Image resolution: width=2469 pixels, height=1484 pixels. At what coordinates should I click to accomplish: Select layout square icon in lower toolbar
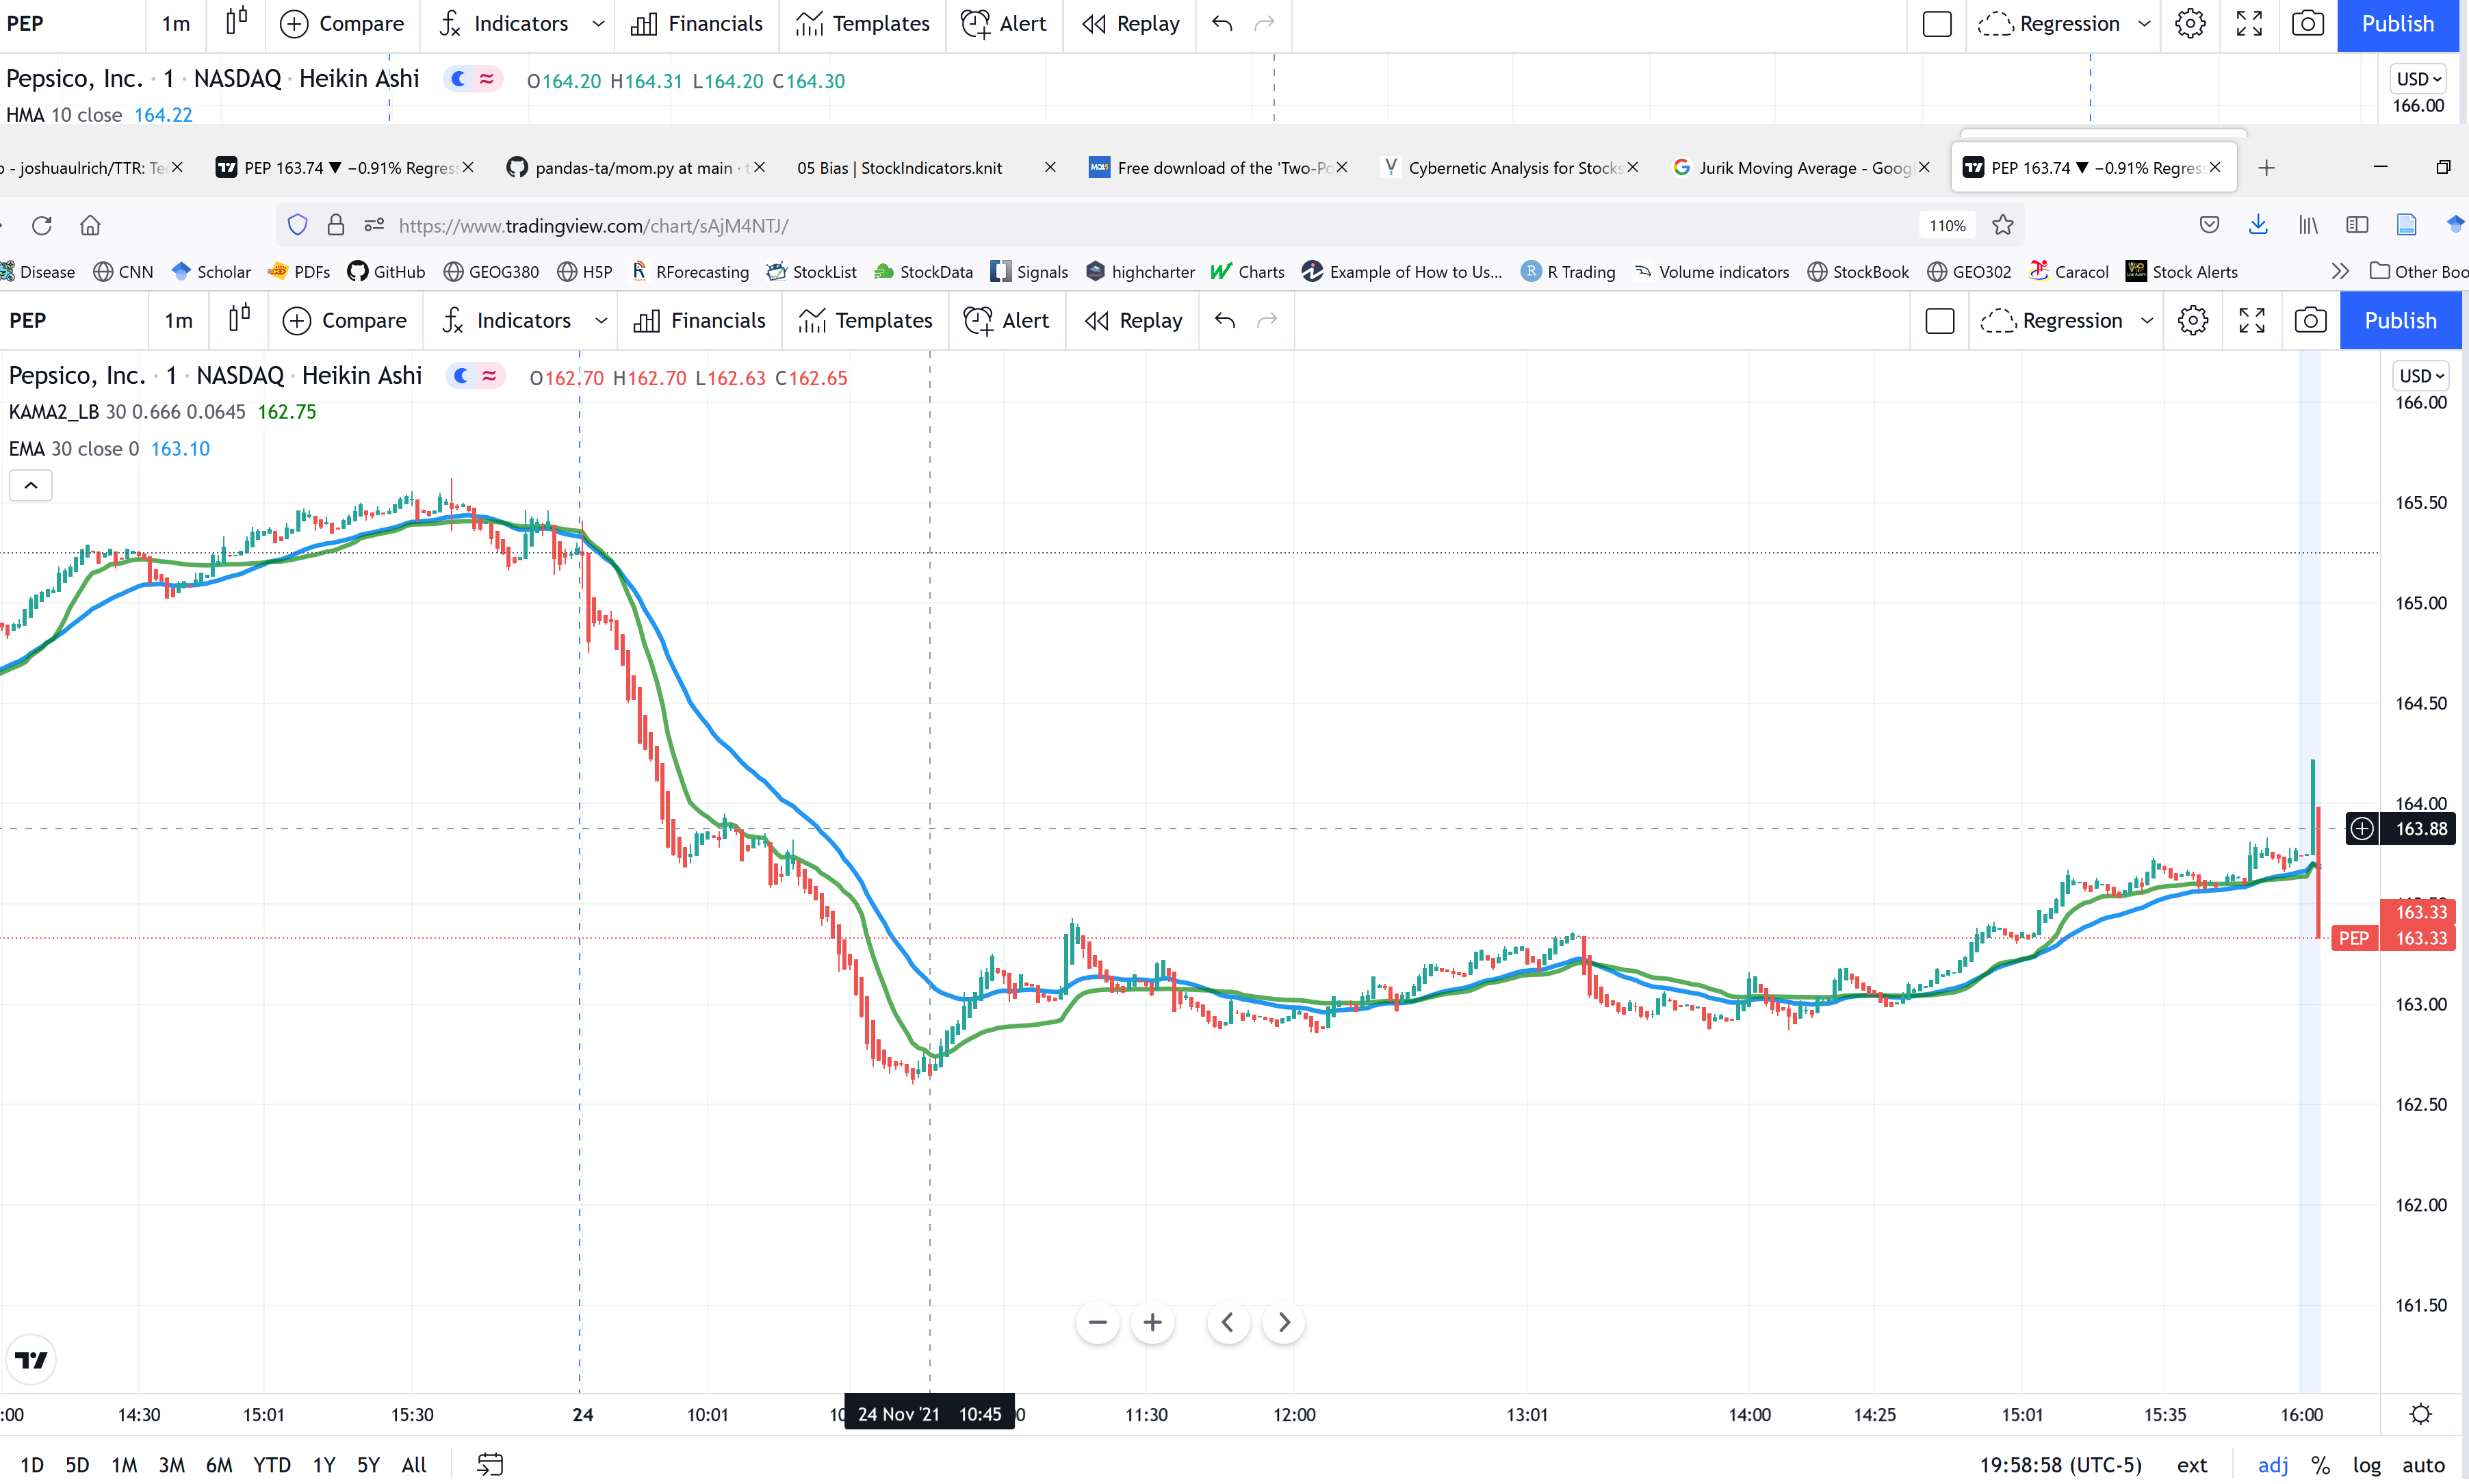point(1940,320)
